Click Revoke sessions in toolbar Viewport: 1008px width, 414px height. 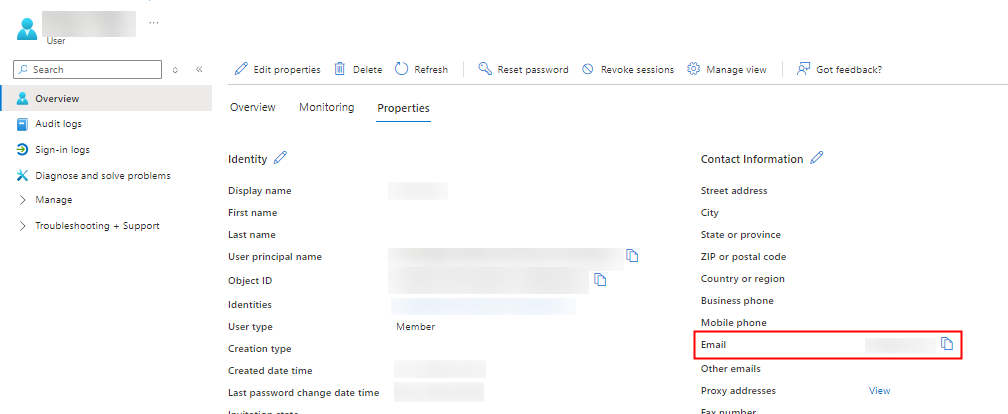pos(628,69)
